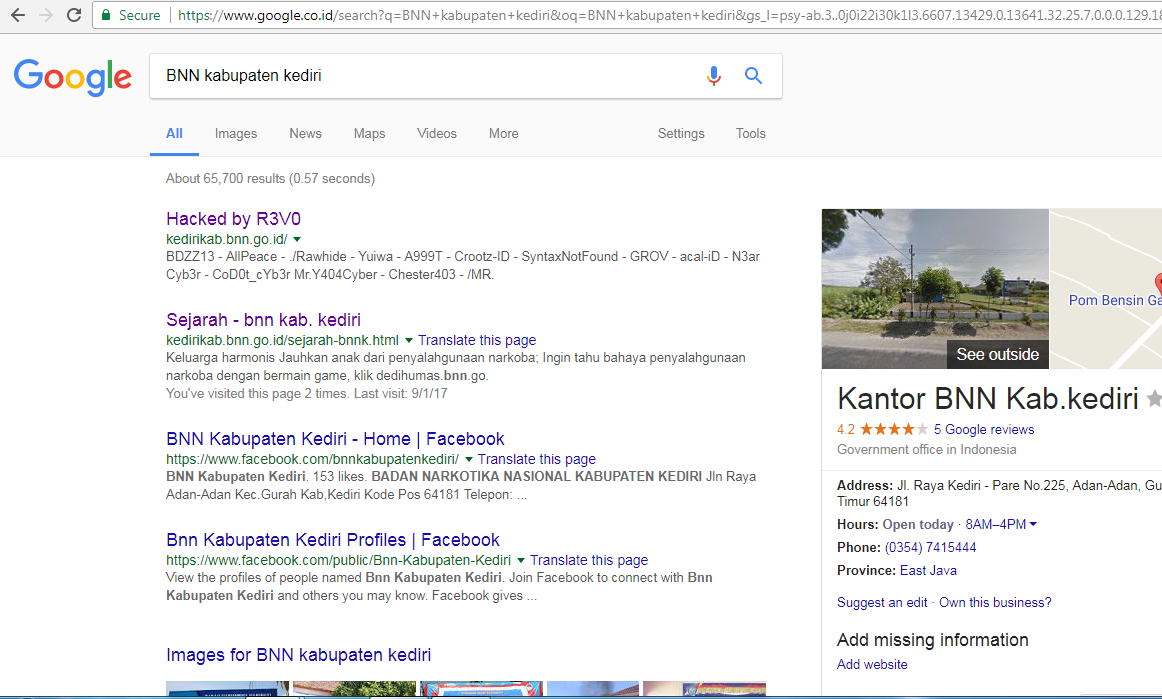This screenshot has height=699, width=1162.
Task: Open 'BNN Kabupaten Kediri - Home | Facebook'
Action: click(335, 439)
